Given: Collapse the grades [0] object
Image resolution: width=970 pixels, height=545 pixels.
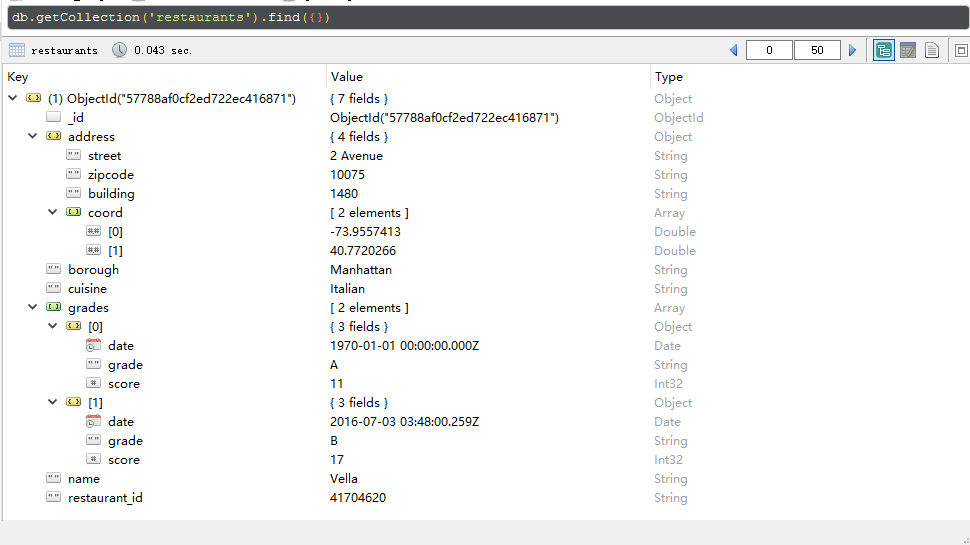Looking at the screenshot, I should click(x=53, y=325).
